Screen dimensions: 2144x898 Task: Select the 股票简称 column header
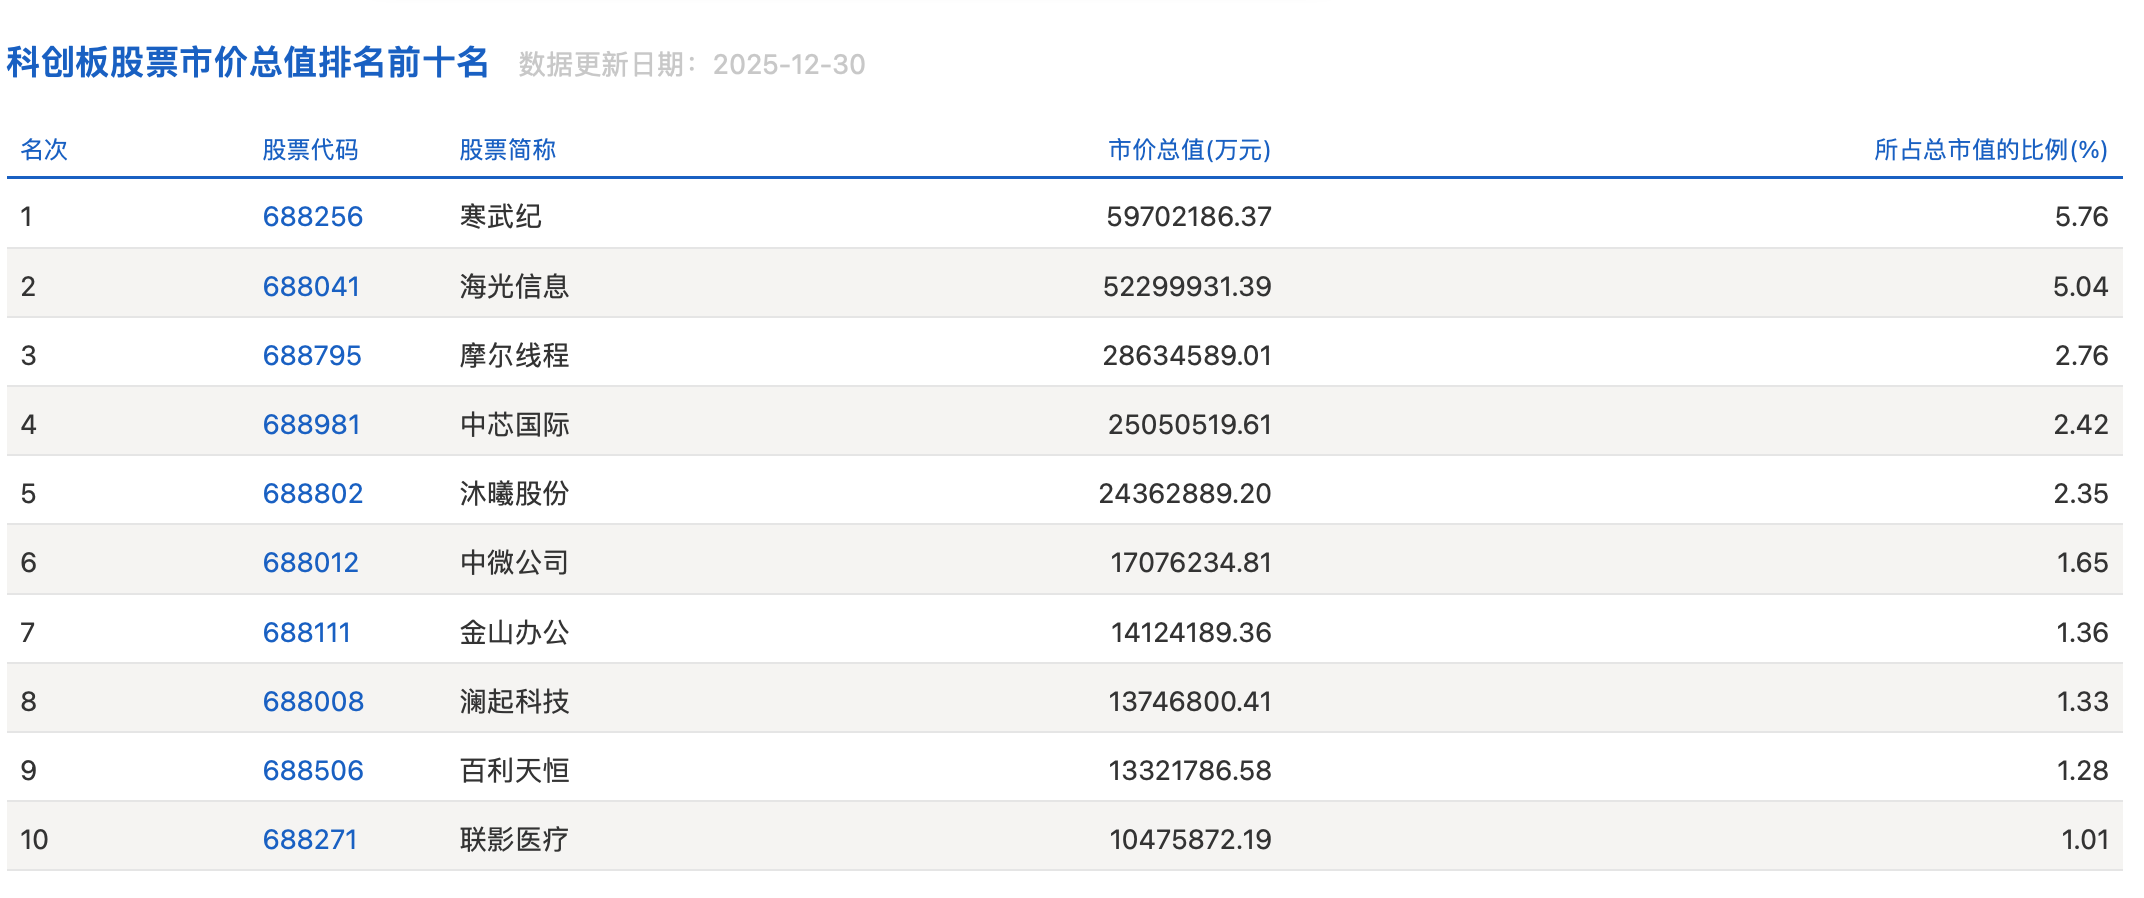[x=507, y=150]
